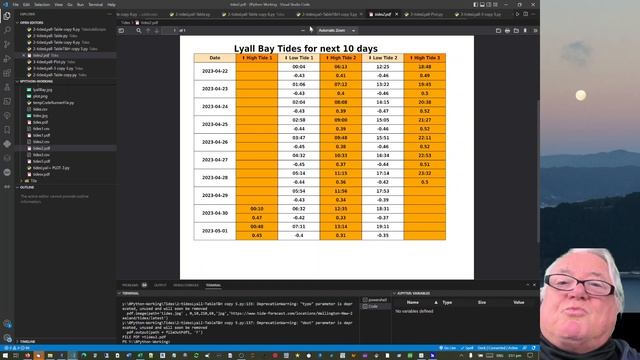The image size is (640, 360).
Task: Open the Run menu
Action: [80, 4]
